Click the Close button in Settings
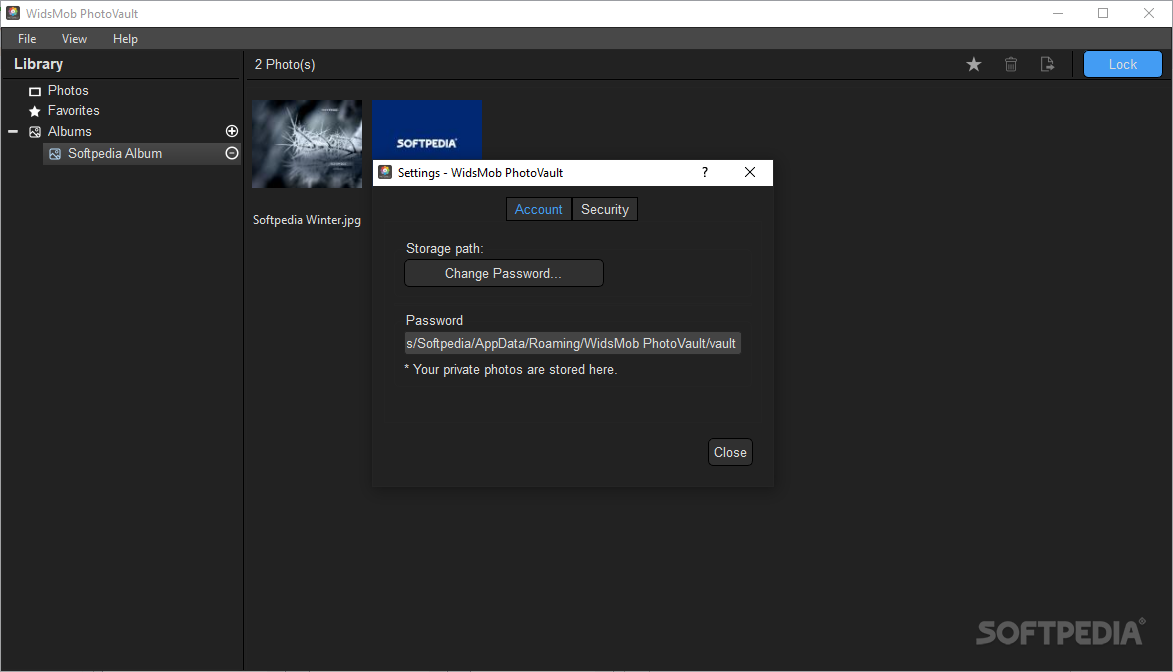Screen dimensions: 1173x672 [730, 452]
